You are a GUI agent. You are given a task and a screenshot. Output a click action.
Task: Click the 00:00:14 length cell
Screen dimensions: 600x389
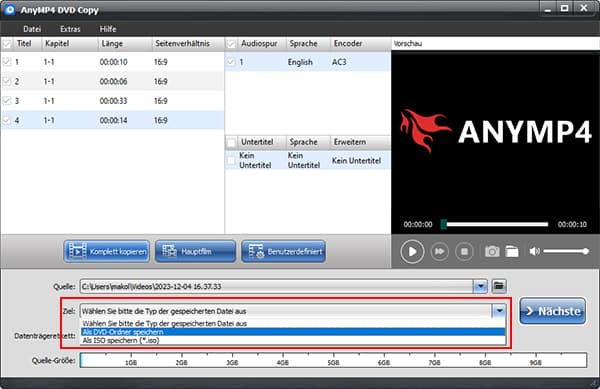tap(113, 120)
